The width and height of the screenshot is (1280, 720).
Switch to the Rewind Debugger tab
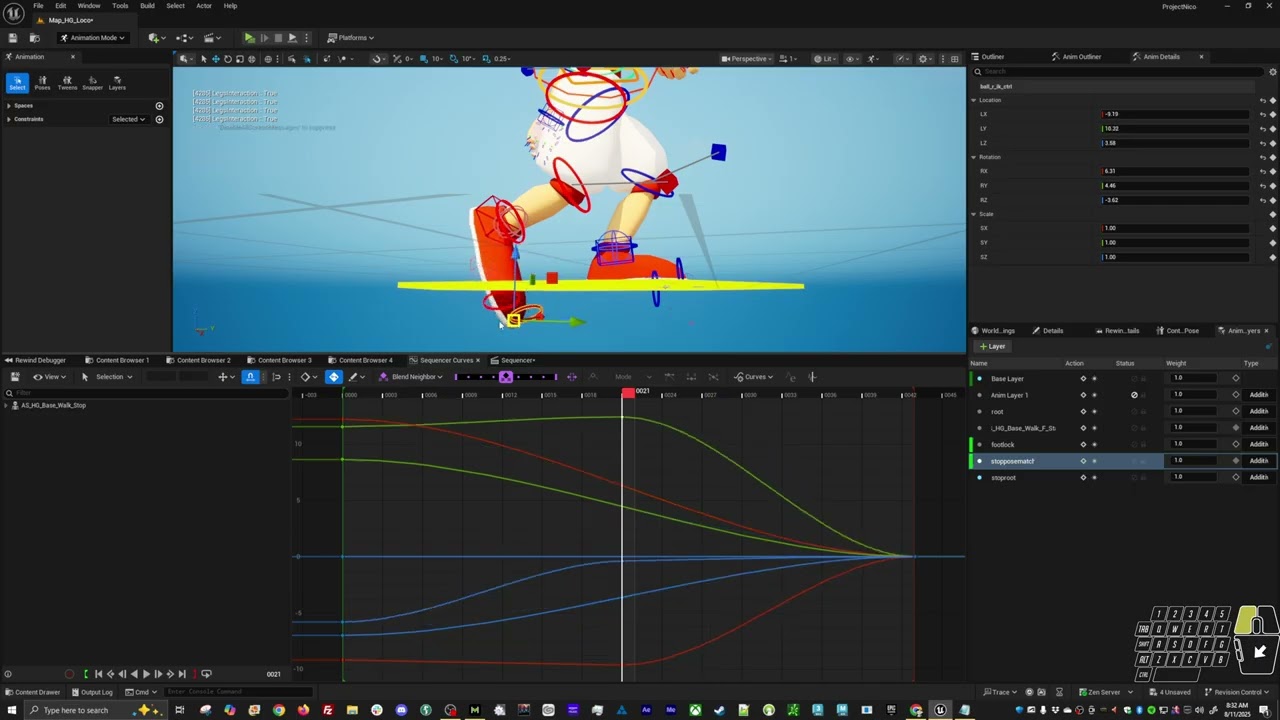(x=35, y=360)
